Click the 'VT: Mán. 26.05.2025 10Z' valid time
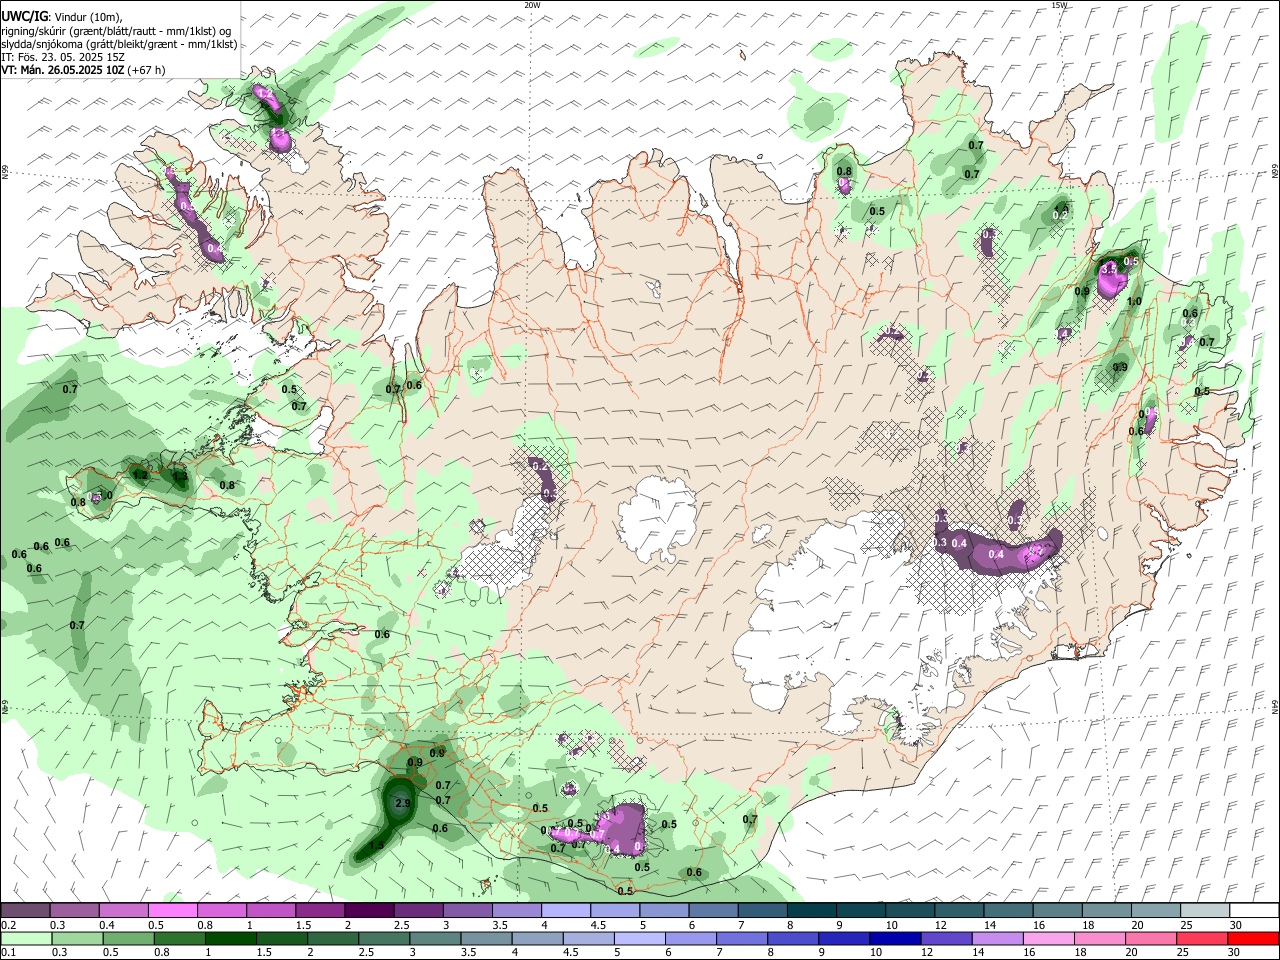Viewport: 1280px width, 960px height. 62,70
